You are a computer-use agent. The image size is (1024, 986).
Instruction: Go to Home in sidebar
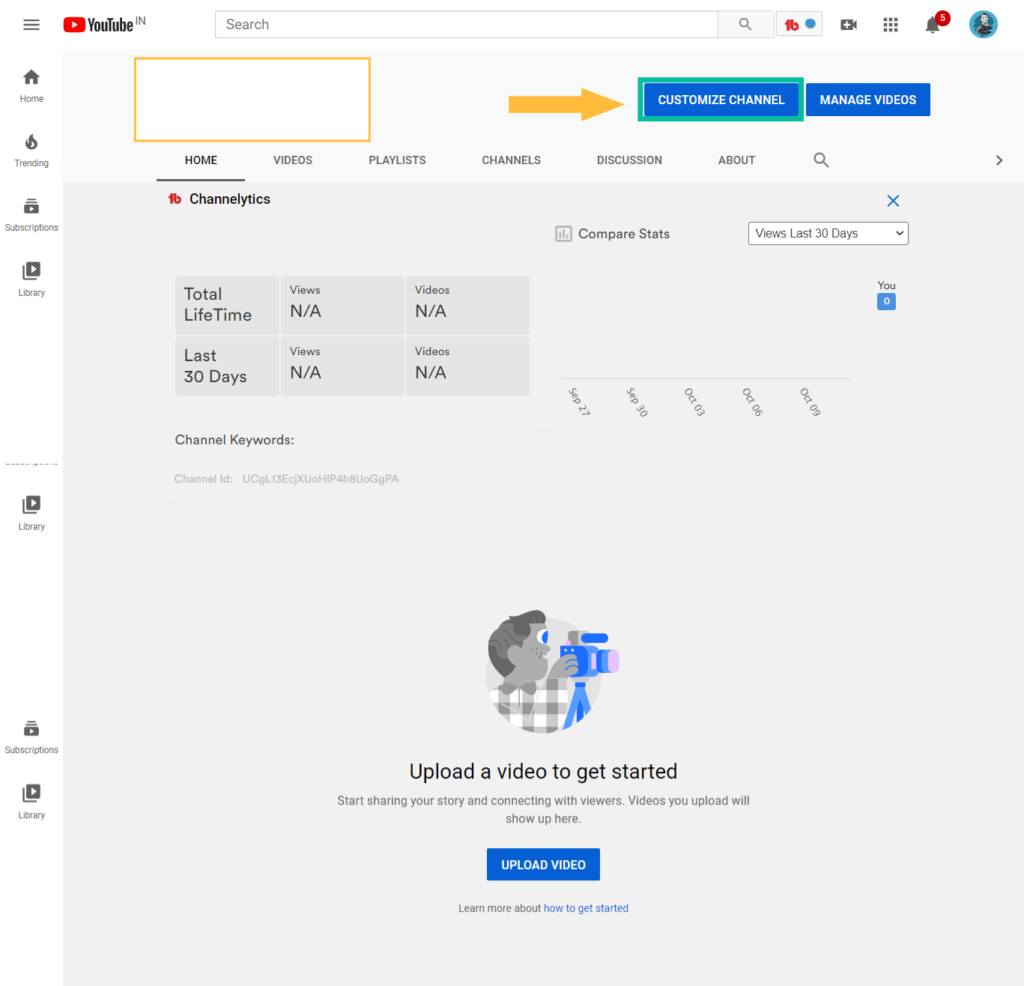[x=31, y=86]
